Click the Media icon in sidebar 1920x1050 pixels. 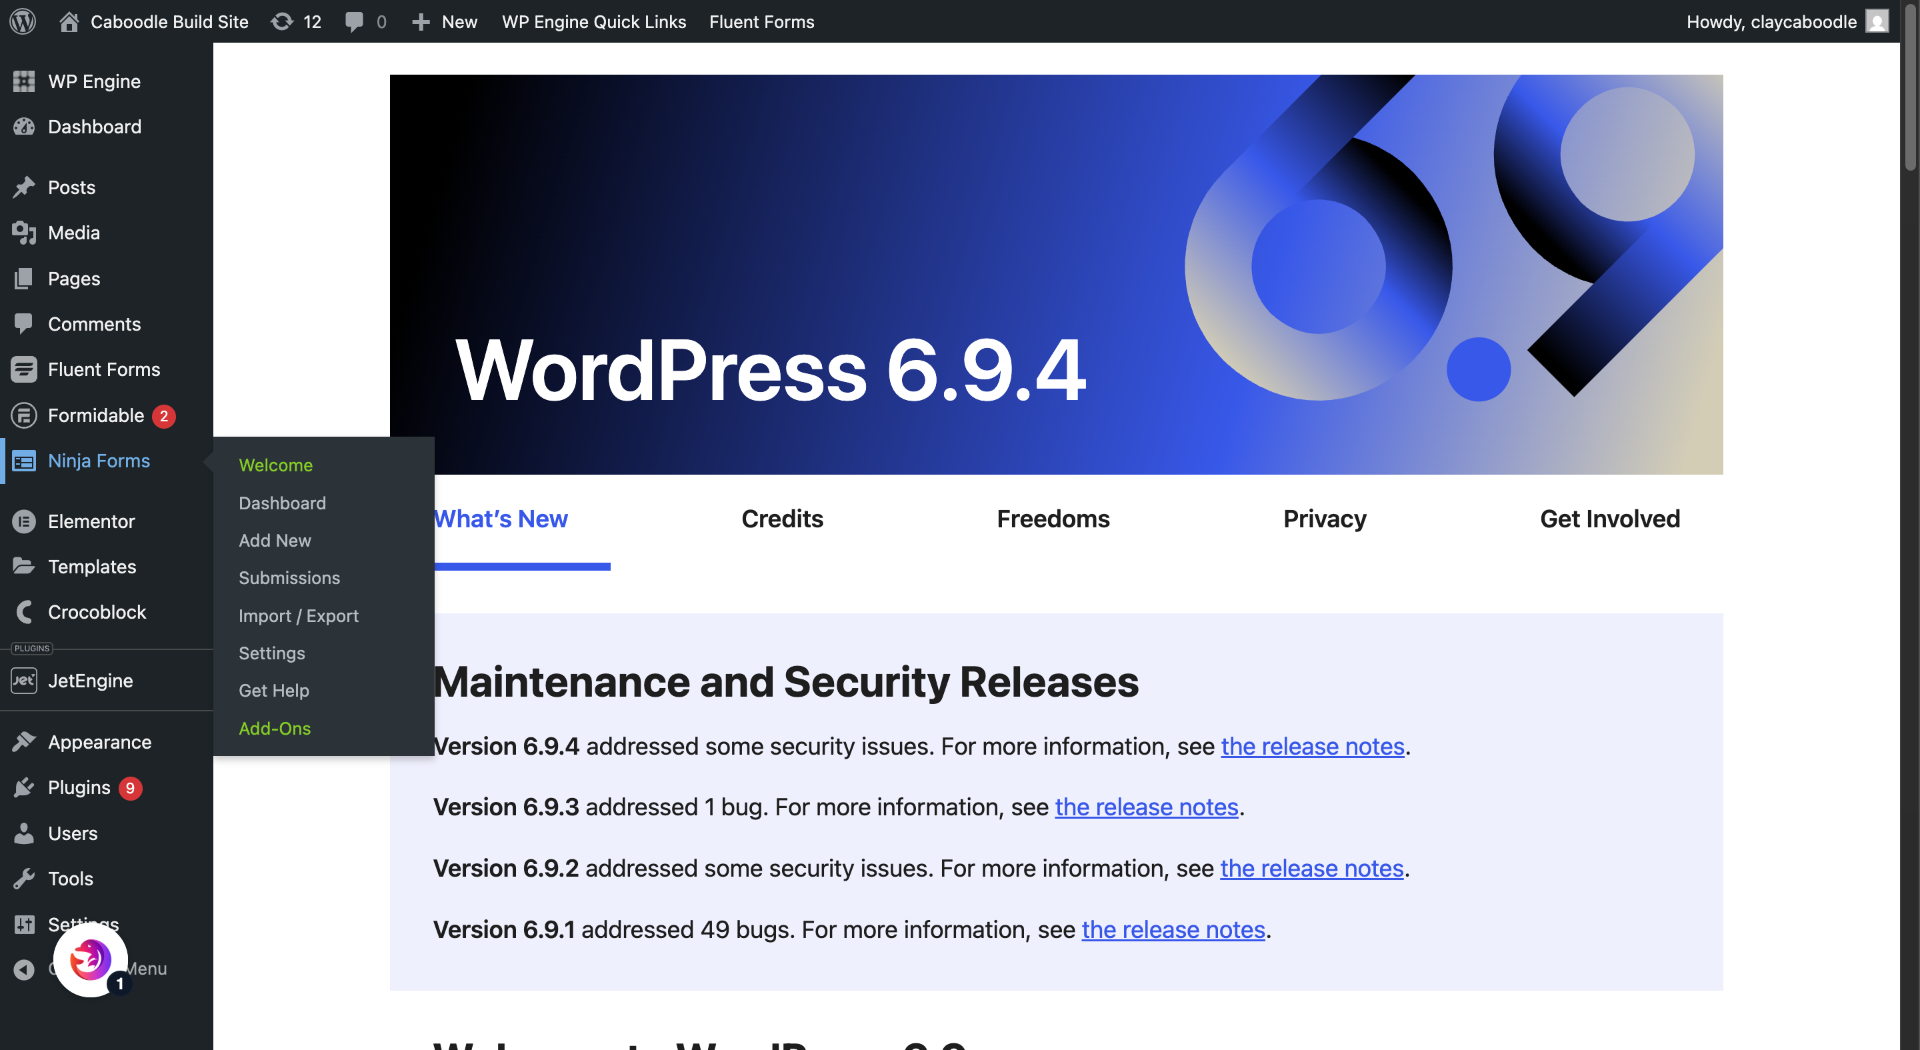tap(24, 233)
